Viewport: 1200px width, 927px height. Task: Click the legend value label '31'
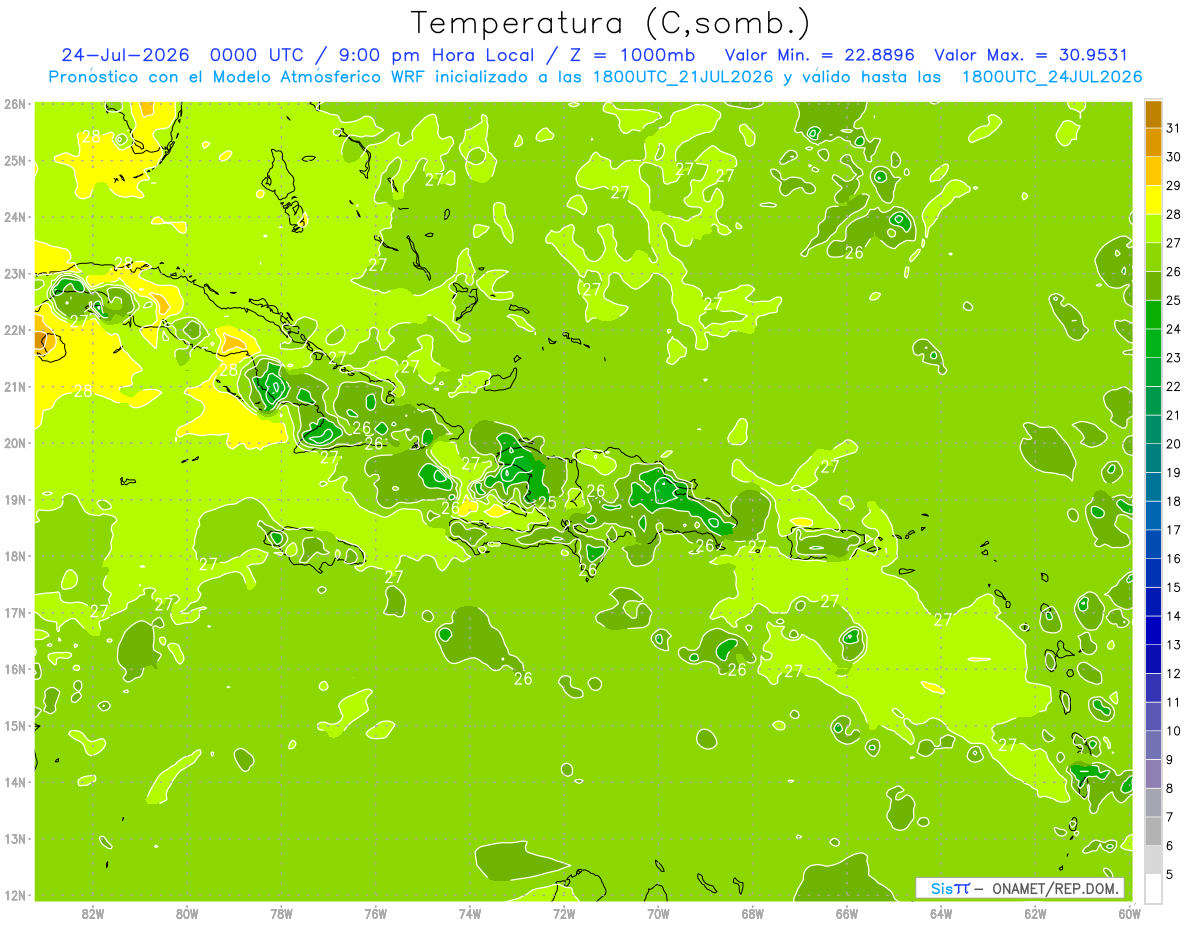click(1174, 128)
